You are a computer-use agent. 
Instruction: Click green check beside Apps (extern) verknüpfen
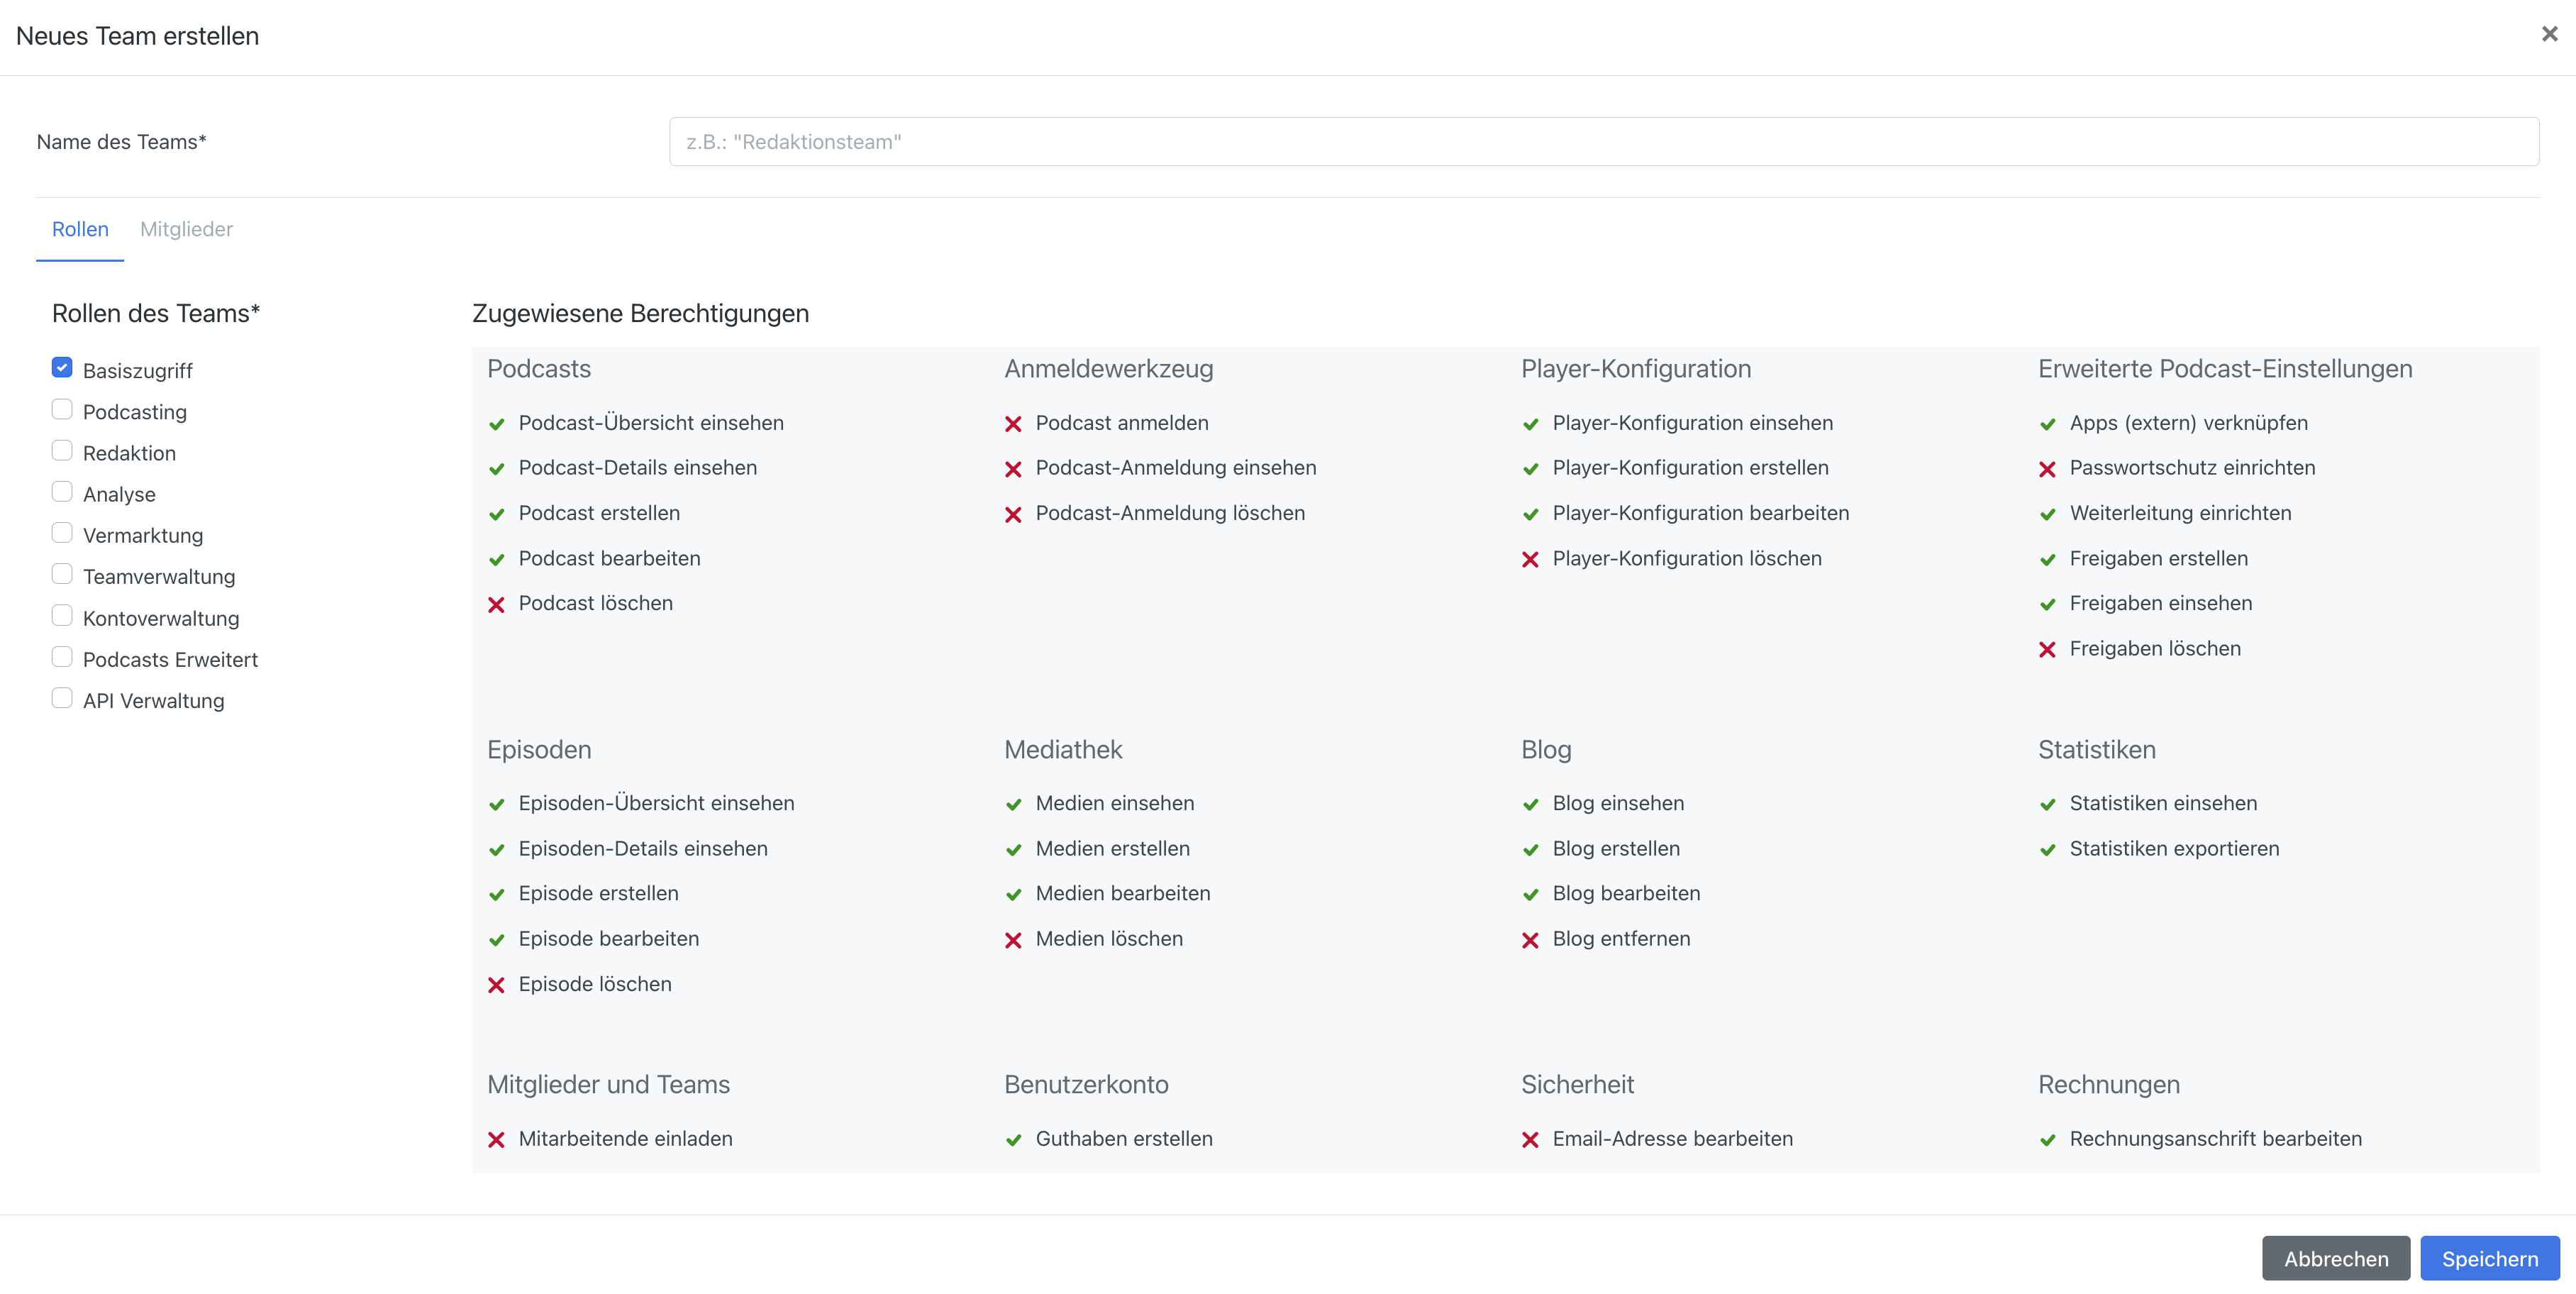point(2047,424)
